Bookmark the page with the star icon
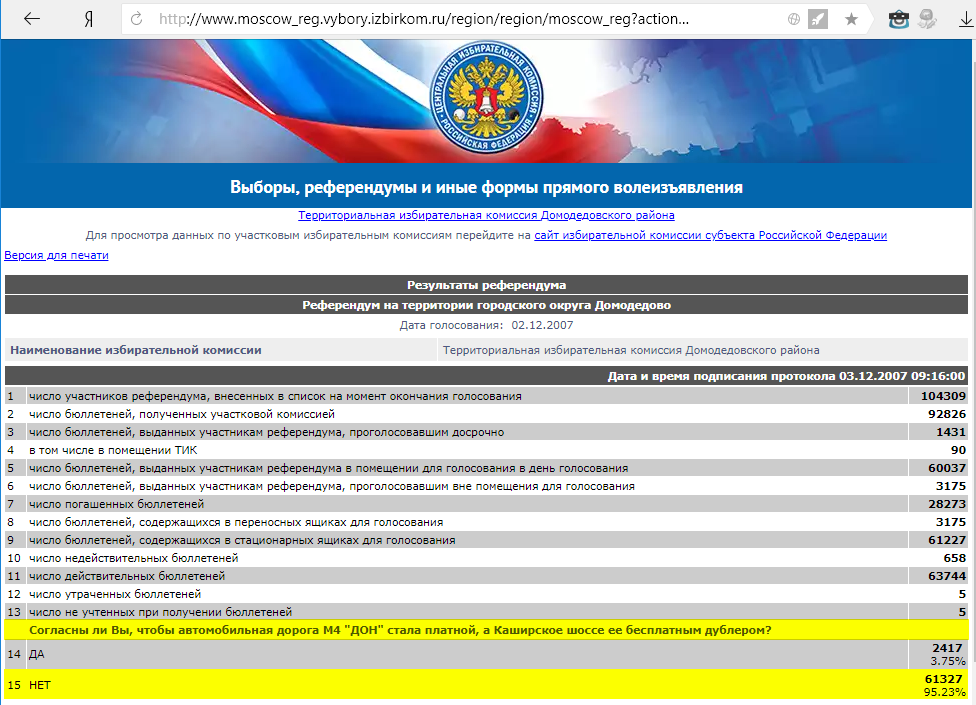Image resolution: width=976 pixels, height=705 pixels. 851,19
